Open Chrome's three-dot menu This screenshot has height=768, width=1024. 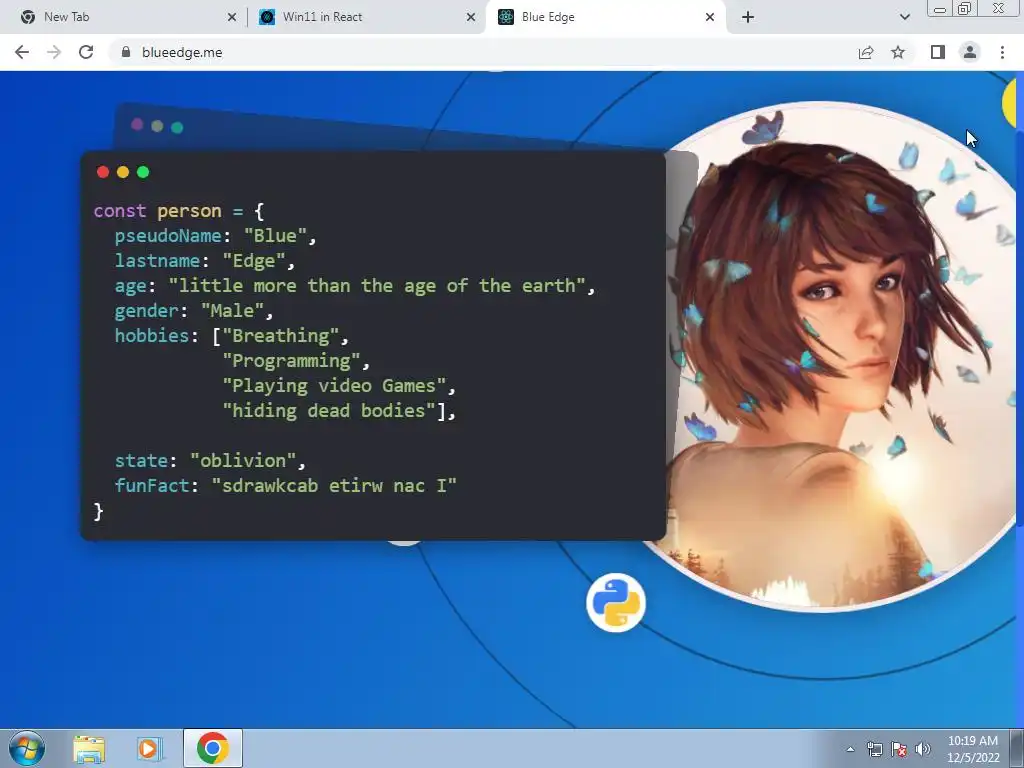[x=1002, y=52]
